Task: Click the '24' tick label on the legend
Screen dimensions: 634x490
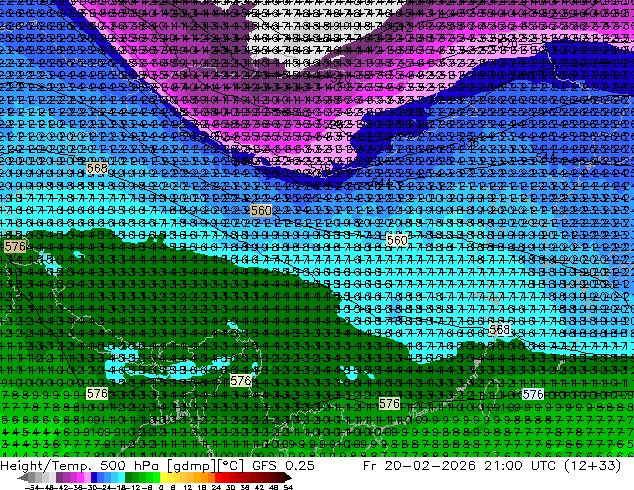Action: [x=216, y=487]
